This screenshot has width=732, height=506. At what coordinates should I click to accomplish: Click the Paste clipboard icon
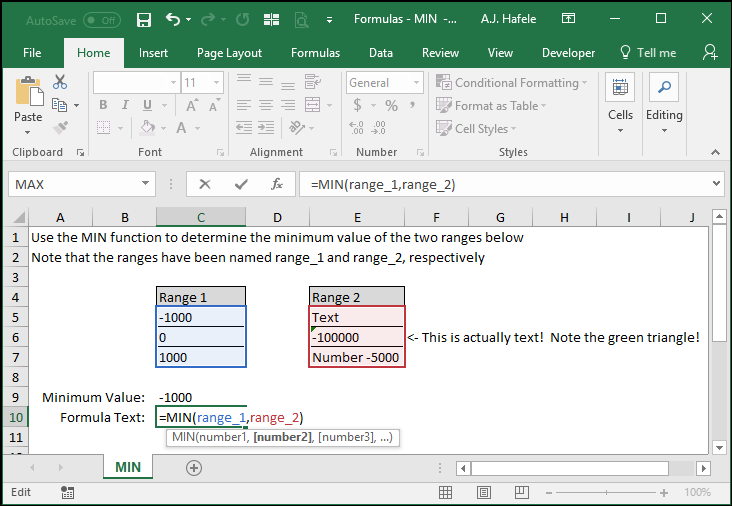point(28,92)
